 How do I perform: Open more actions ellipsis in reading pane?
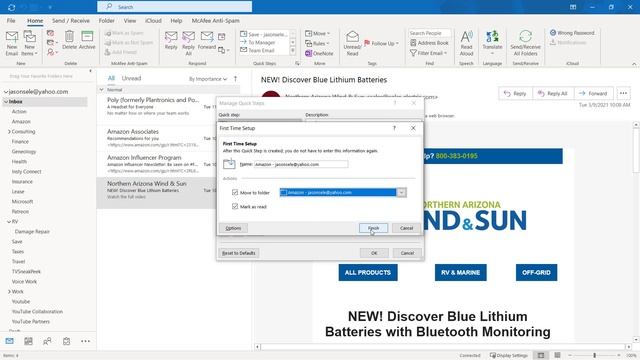tap(623, 93)
